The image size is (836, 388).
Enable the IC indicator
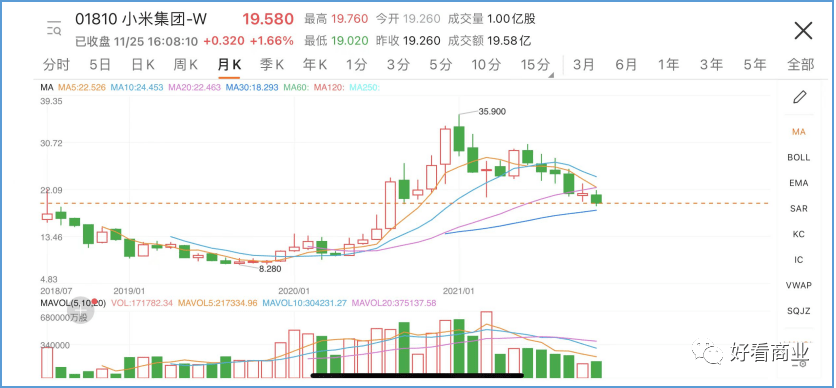point(798,260)
